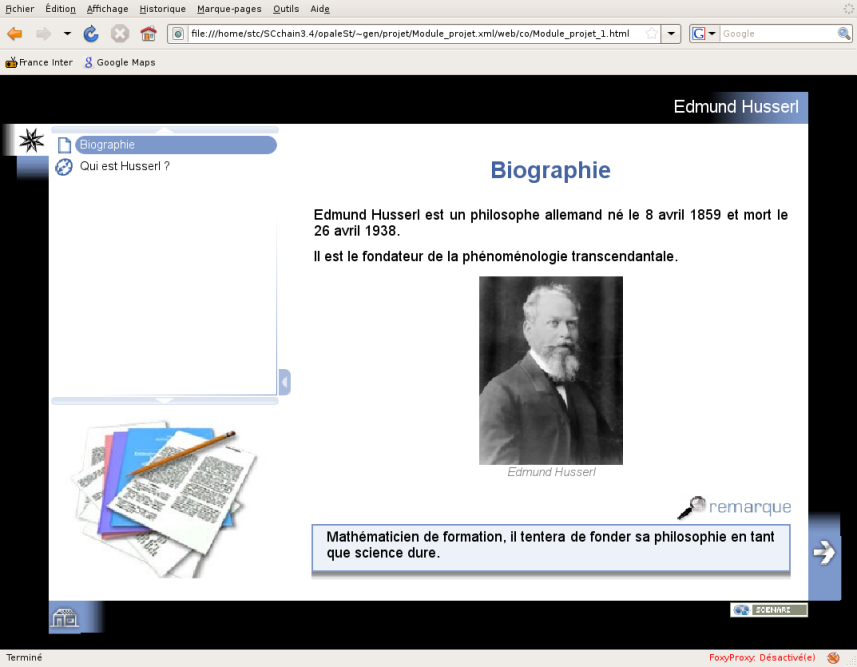Open the history dropdown next to forward button
The image size is (857, 667).
[x=67, y=34]
